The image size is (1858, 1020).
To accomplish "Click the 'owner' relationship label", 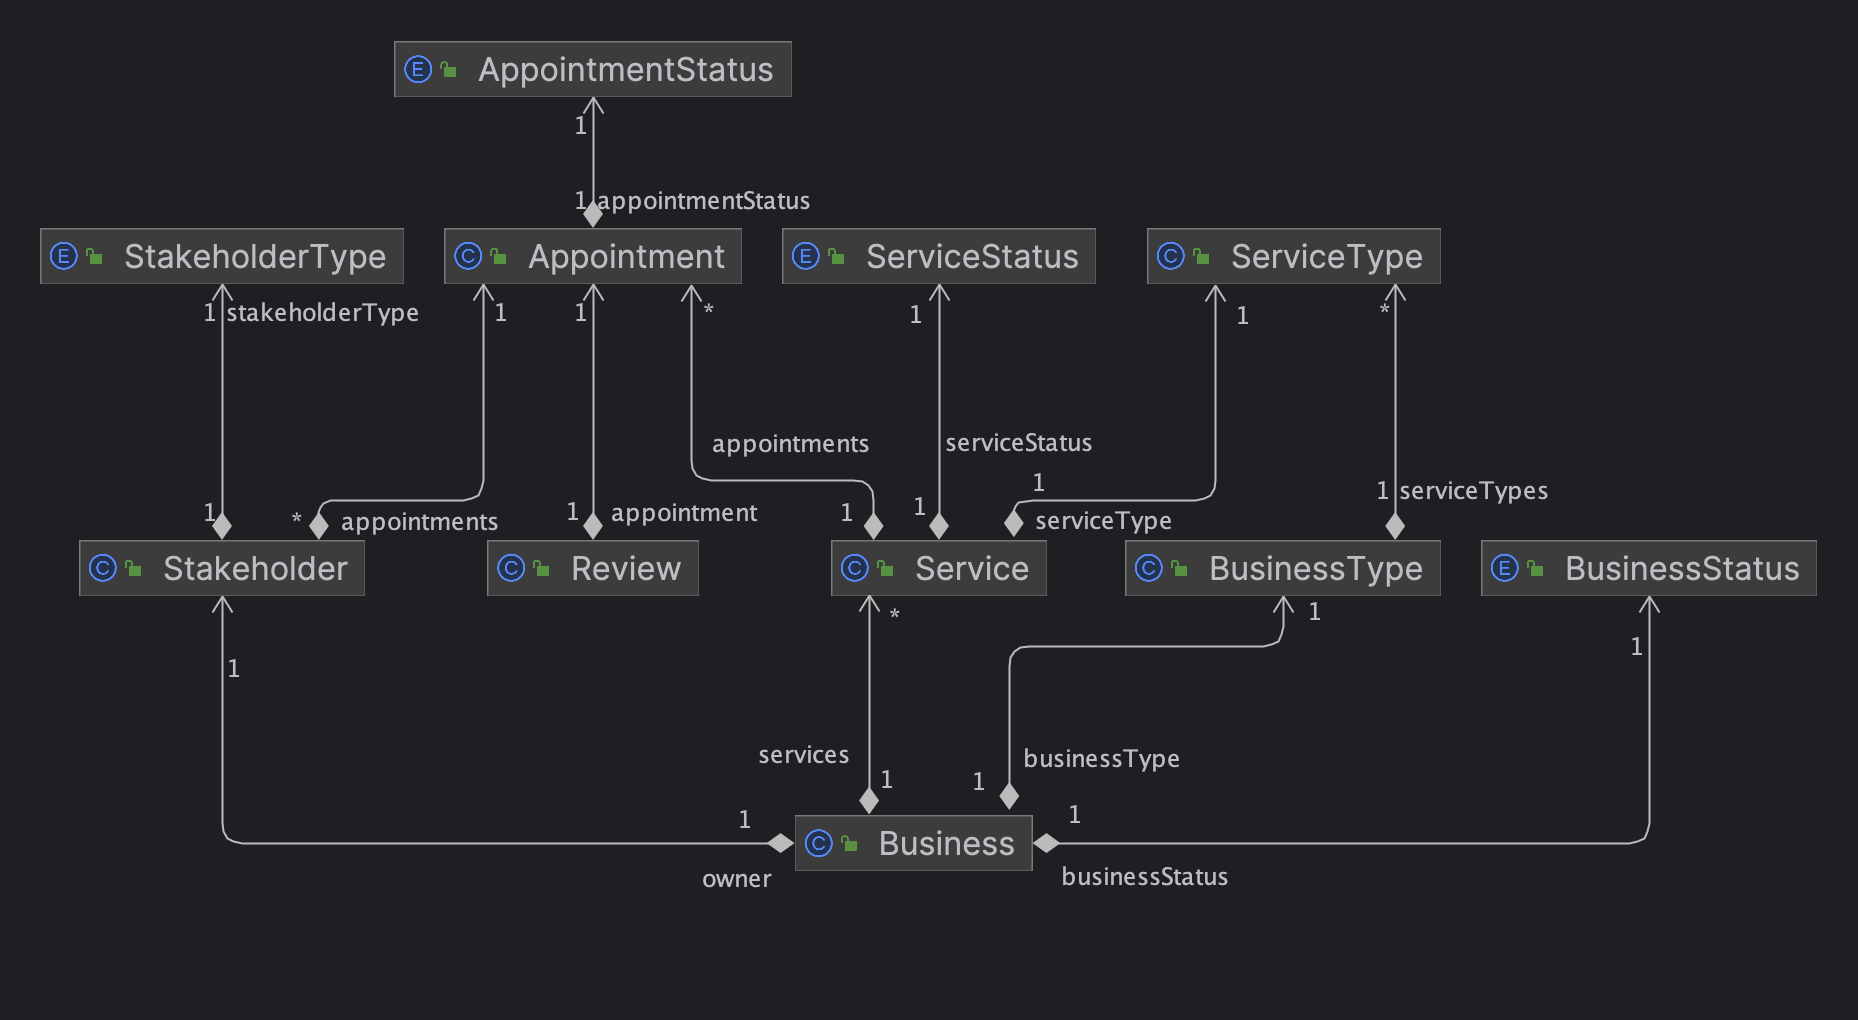I will click(736, 879).
